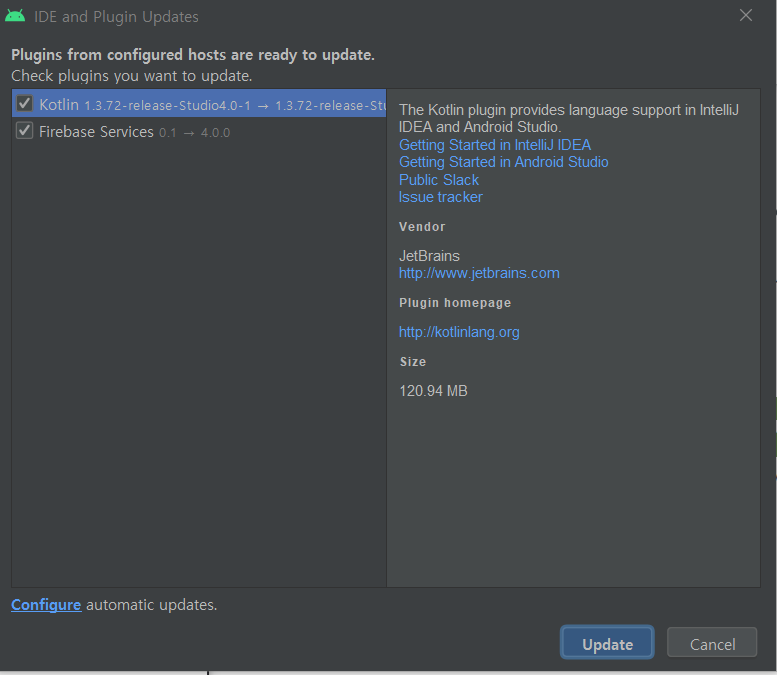Open the Public Slack link

(439, 179)
